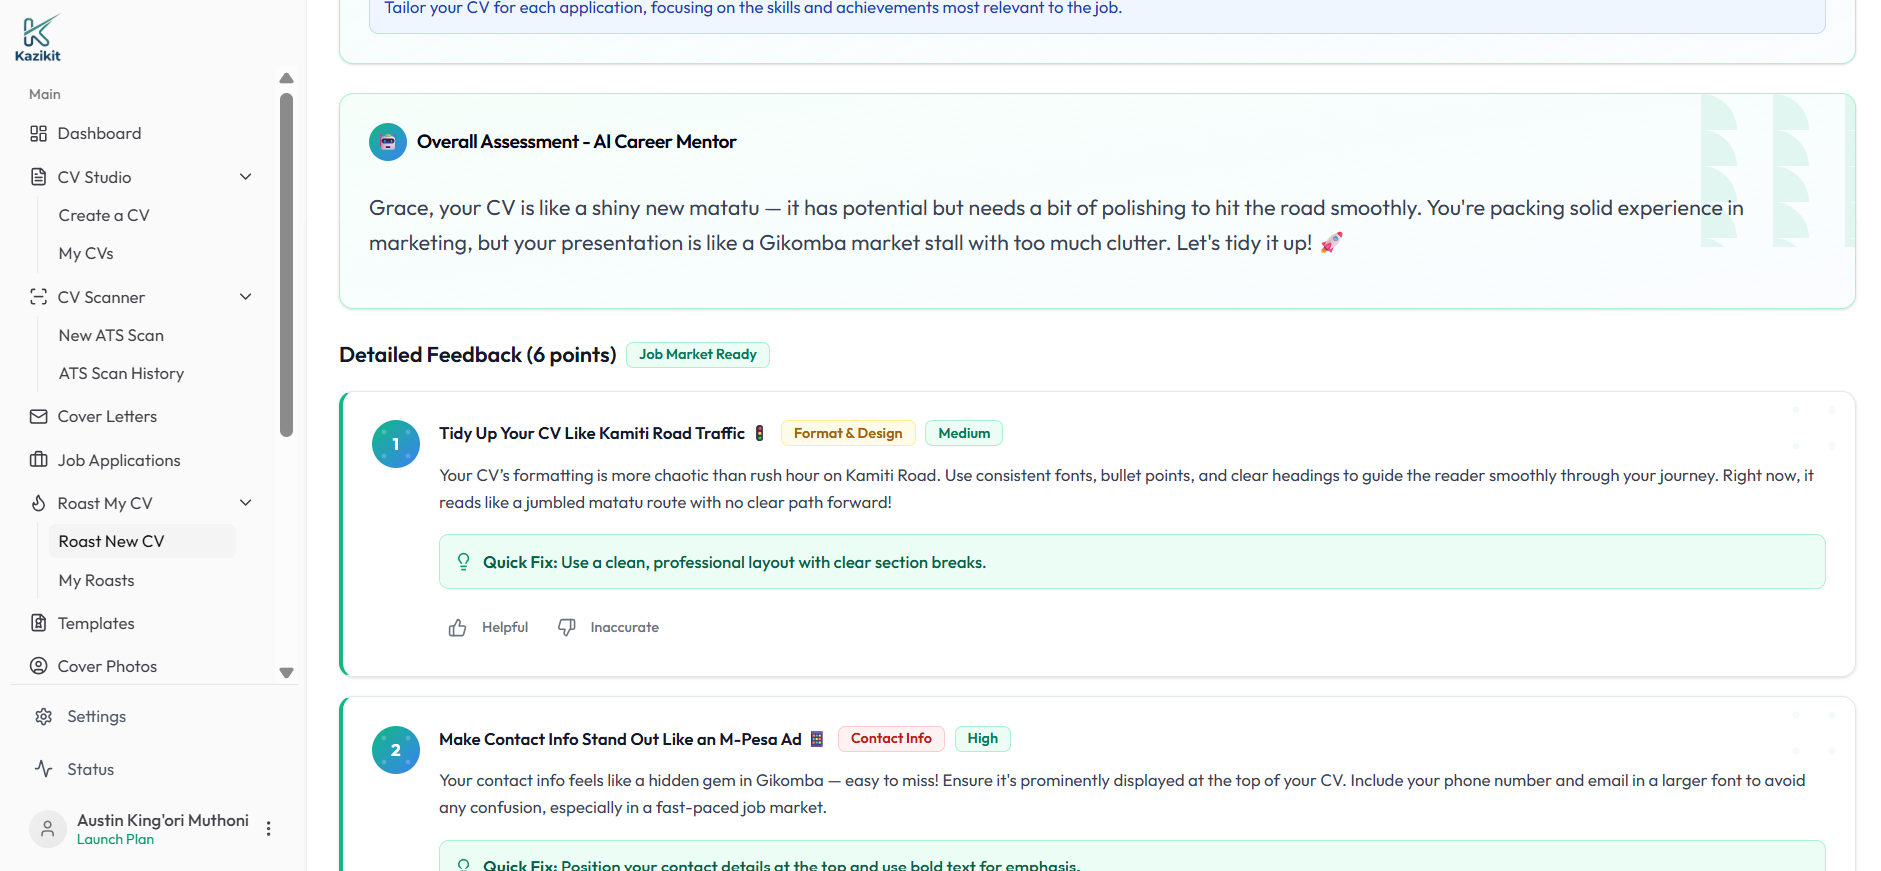Mark feedback 1 as Helpful
1881x871 pixels.
488,628
